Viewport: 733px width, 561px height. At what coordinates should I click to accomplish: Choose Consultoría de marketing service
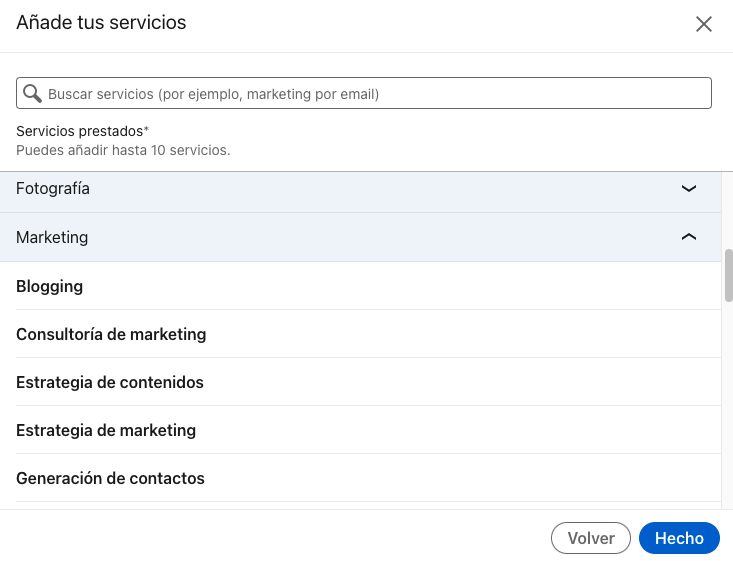click(111, 334)
